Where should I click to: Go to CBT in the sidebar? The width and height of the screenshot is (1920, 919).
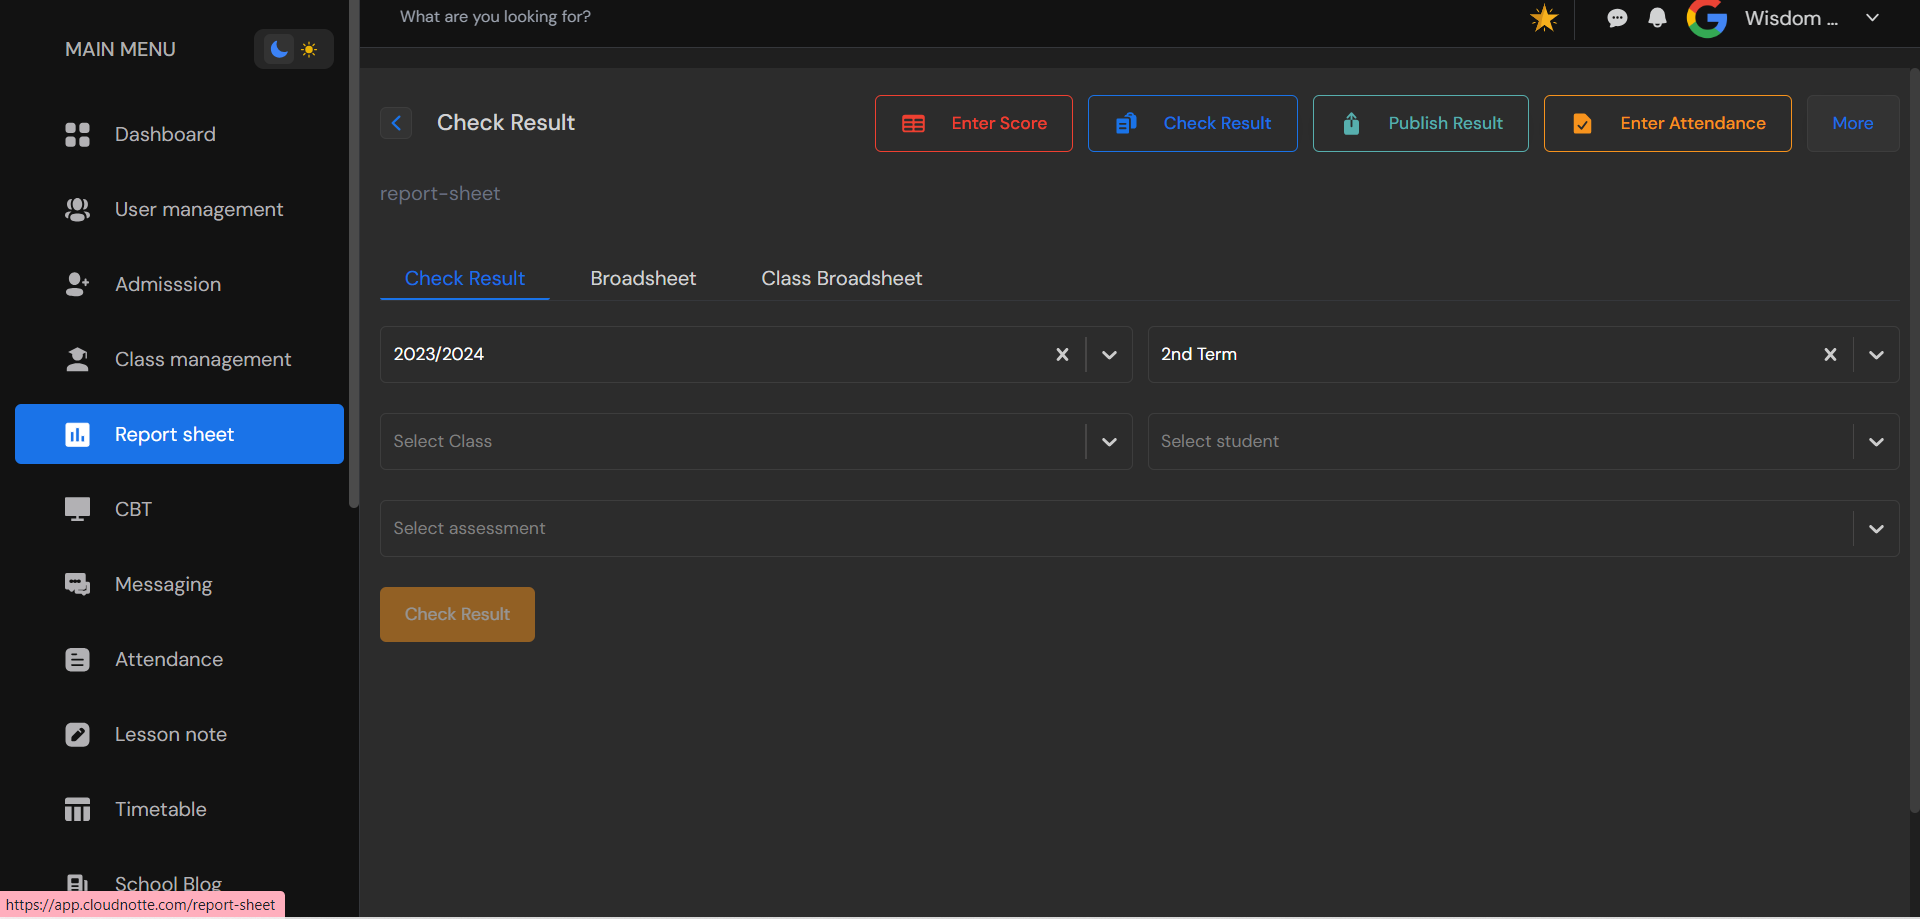133,509
